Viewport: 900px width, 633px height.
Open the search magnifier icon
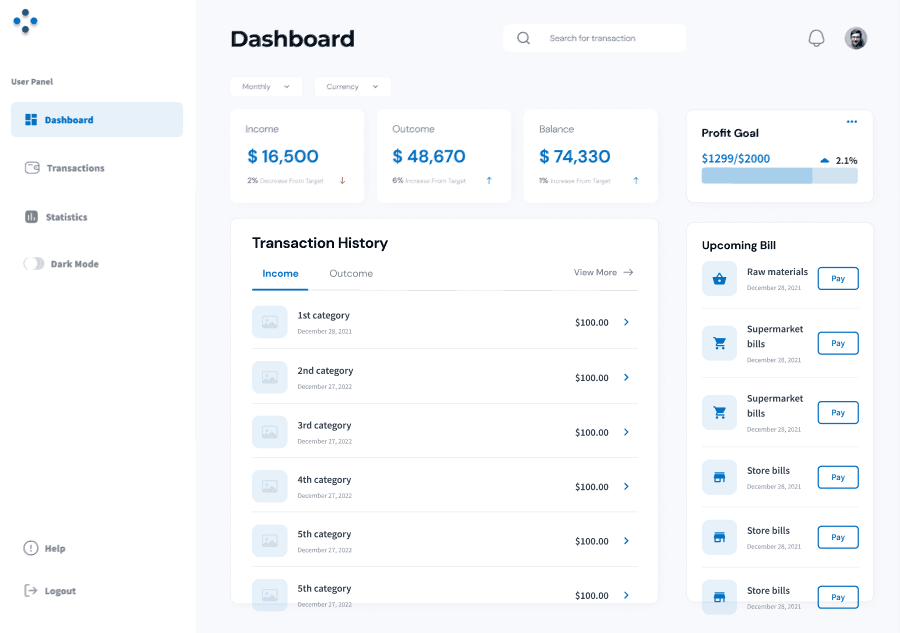click(523, 37)
